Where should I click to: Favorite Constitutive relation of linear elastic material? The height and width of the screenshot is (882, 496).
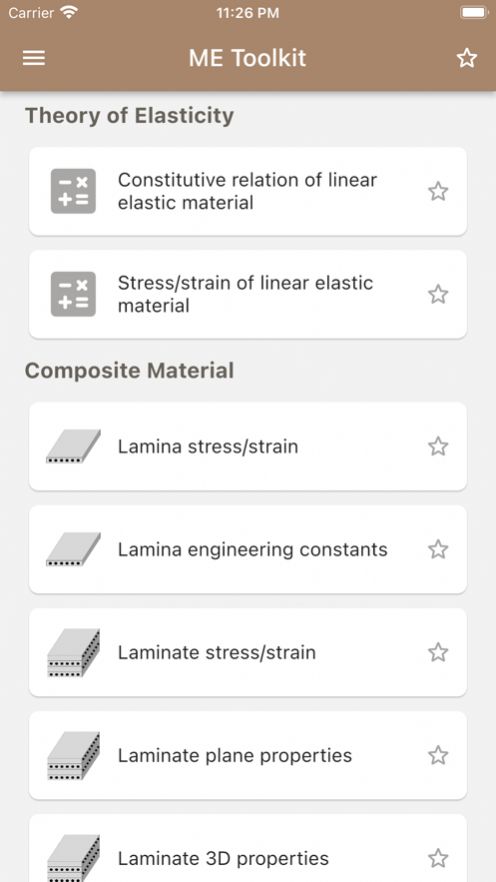[438, 191]
